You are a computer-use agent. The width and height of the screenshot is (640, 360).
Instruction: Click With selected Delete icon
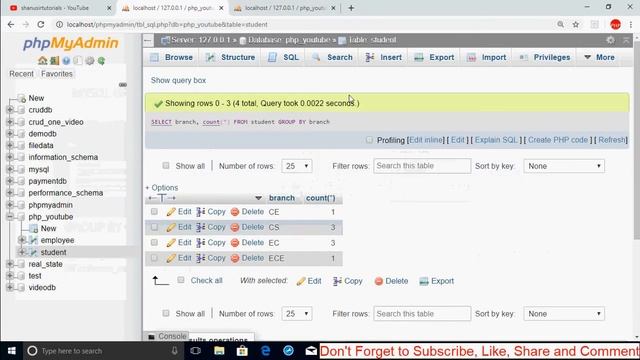pos(379,281)
